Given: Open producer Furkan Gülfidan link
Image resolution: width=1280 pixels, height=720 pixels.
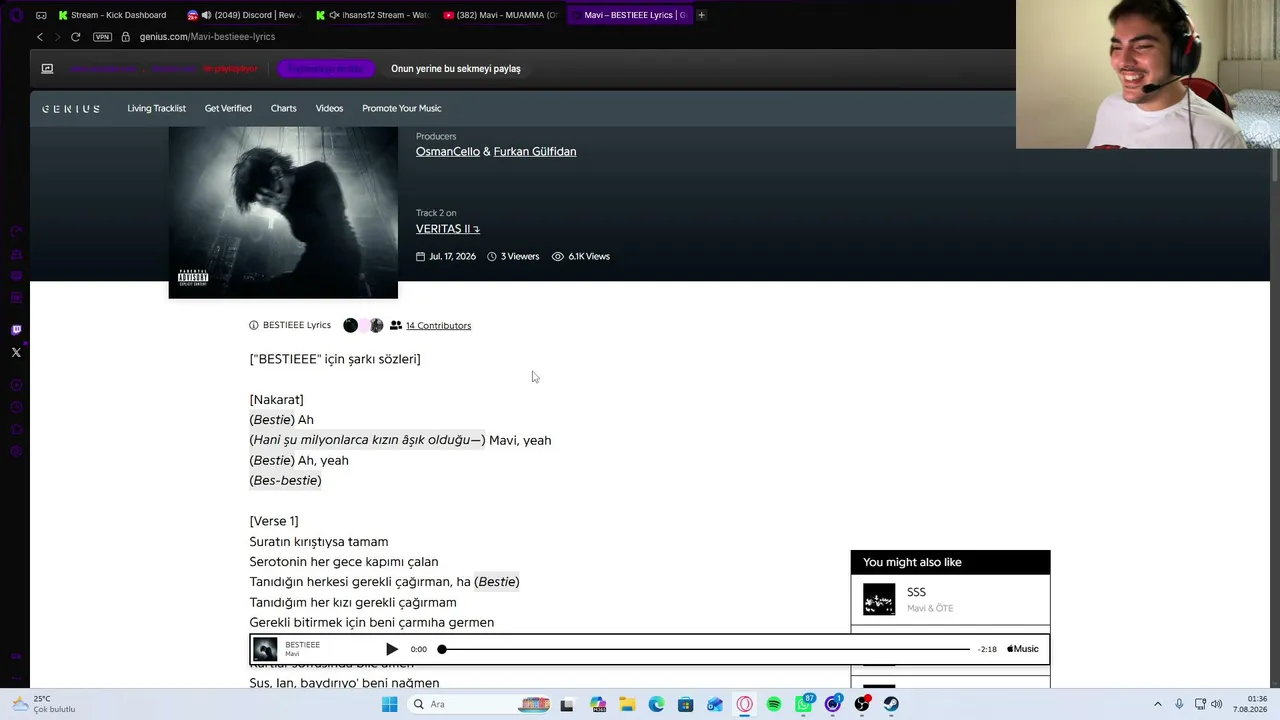Looking at the screenshot, I should 535,152.
